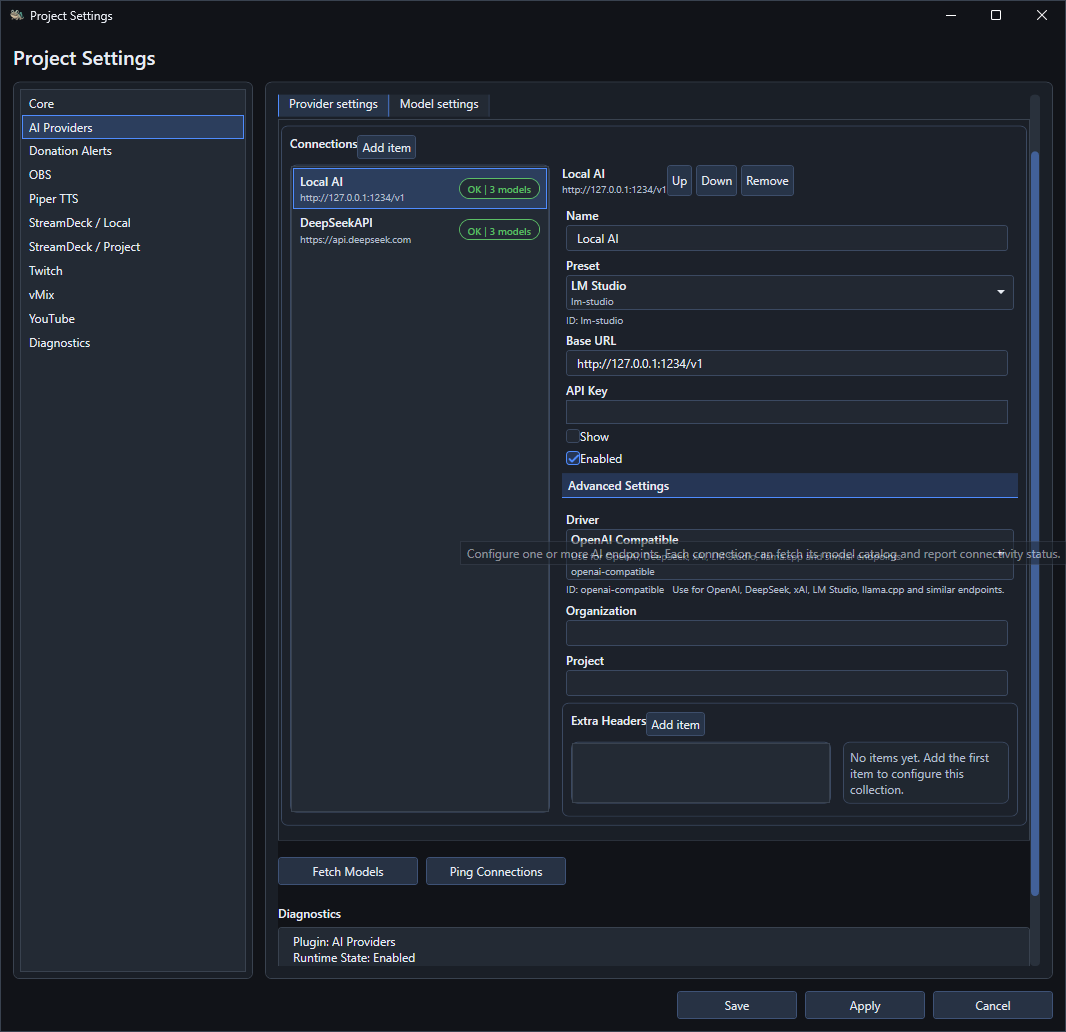Select AI Providers in the sidebar

(x=133, y=127)
